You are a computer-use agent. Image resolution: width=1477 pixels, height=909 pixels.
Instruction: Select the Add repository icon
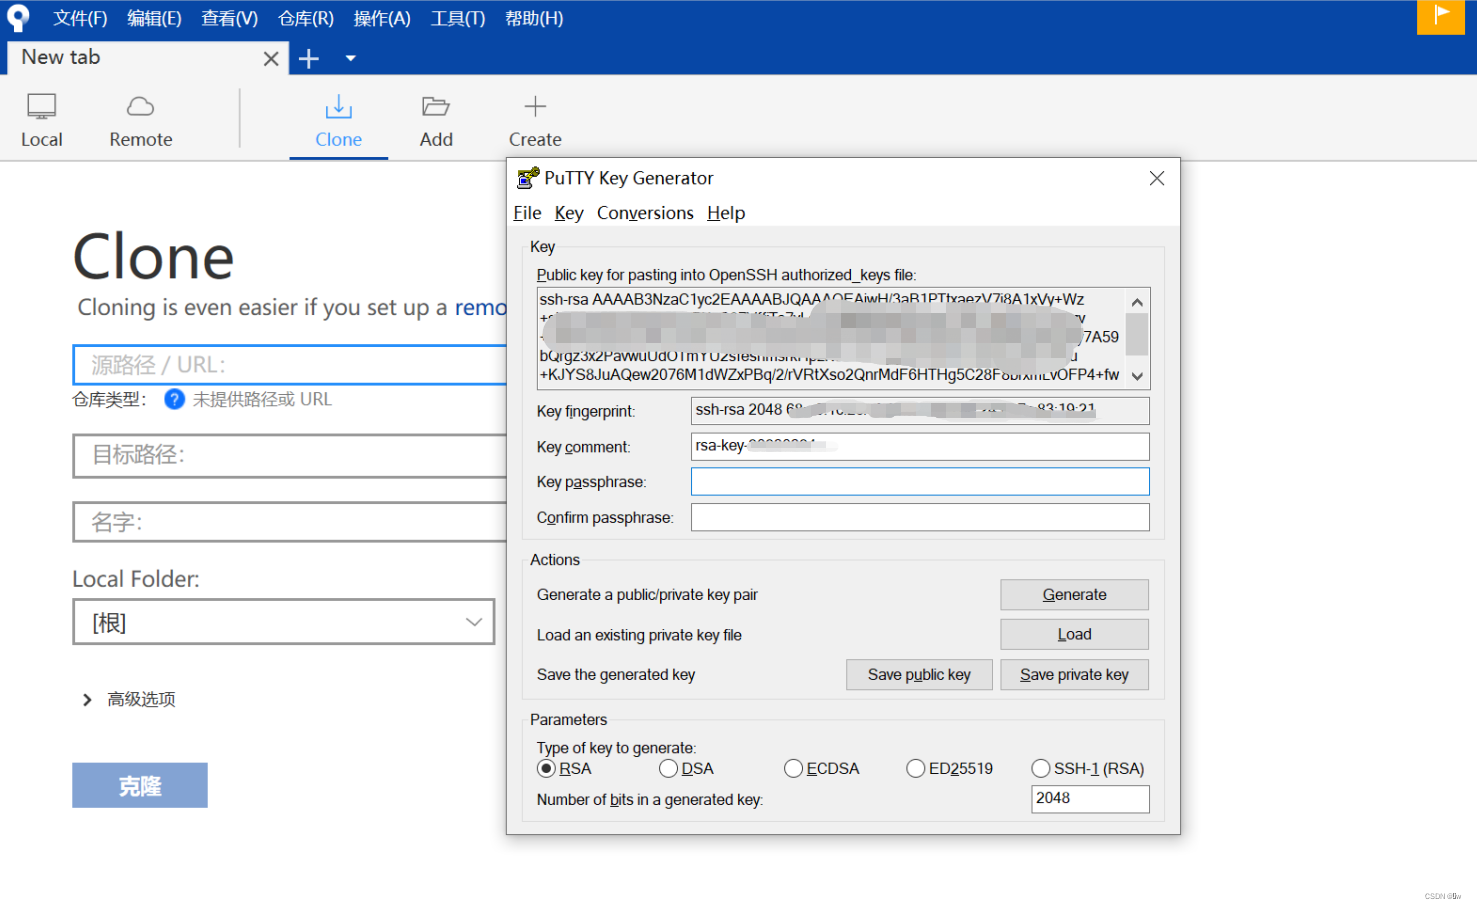(436, 121)
